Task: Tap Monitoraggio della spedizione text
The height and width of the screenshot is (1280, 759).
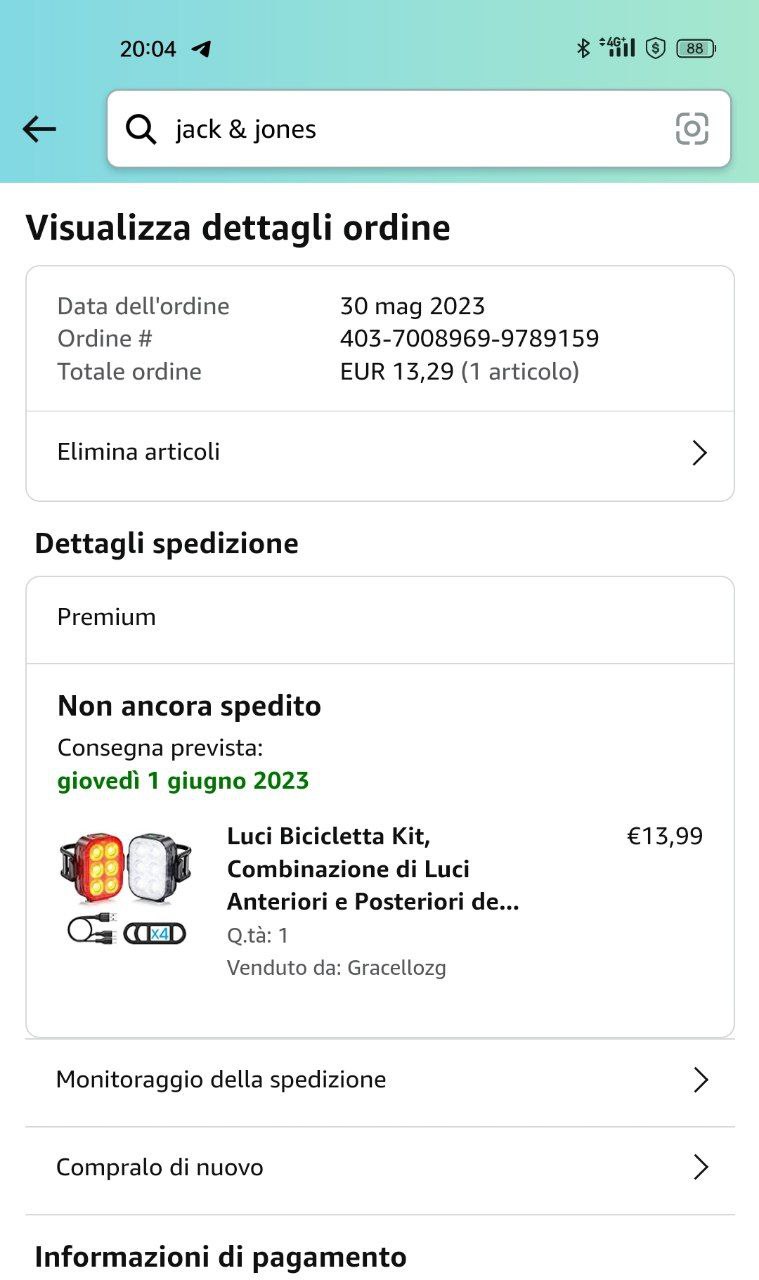Action: point(221,1080)
